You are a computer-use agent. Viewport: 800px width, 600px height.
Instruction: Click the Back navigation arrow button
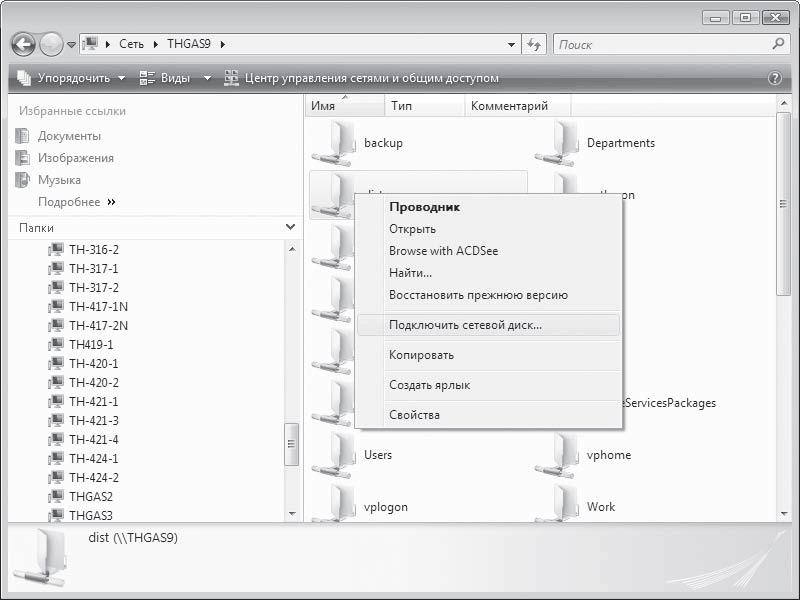[23, 44]
